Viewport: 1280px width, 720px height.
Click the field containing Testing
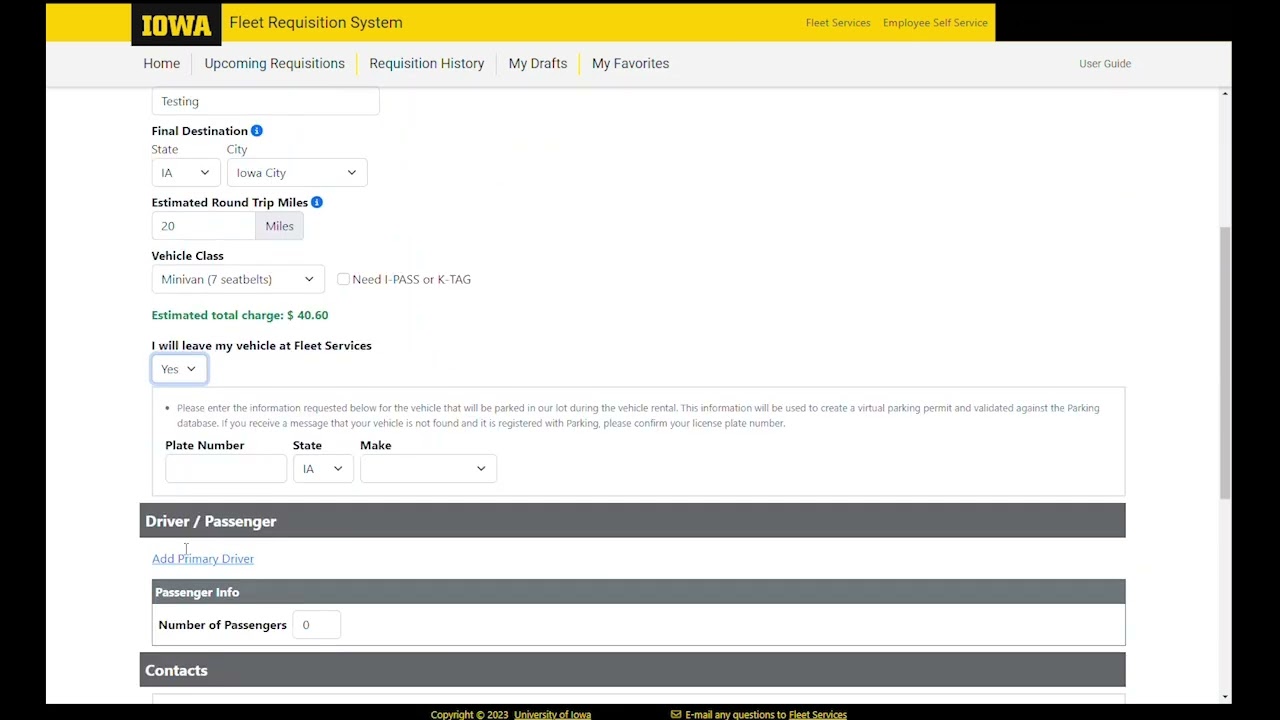(x=265, y=101)
